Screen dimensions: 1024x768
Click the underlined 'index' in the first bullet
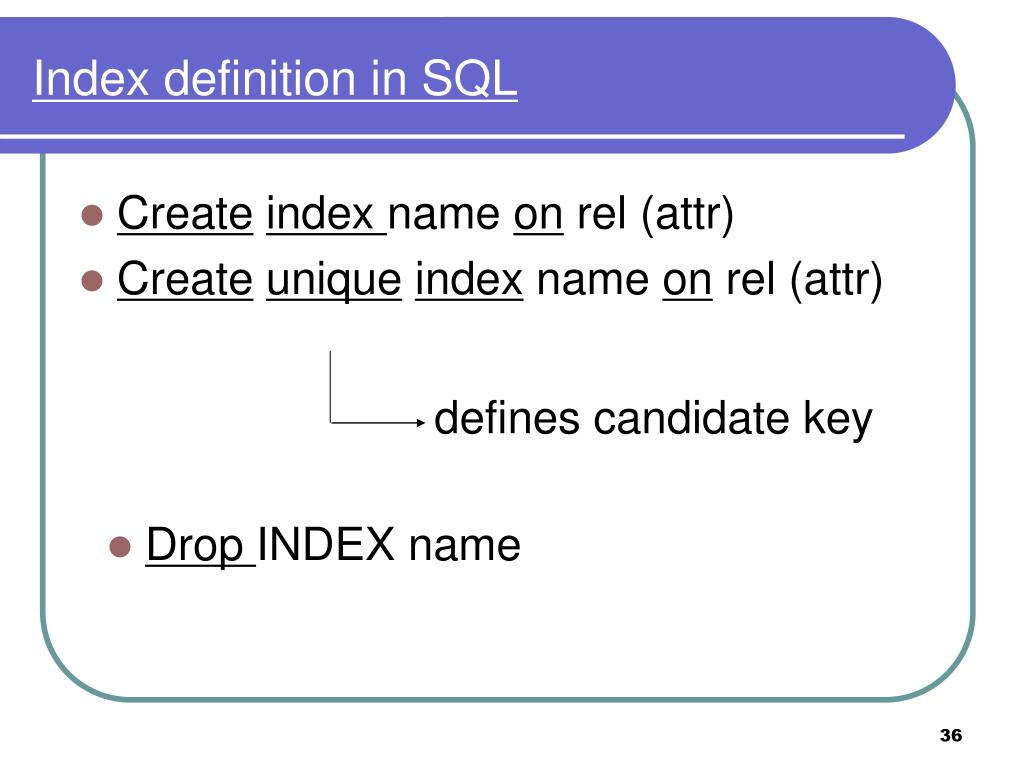320,214
